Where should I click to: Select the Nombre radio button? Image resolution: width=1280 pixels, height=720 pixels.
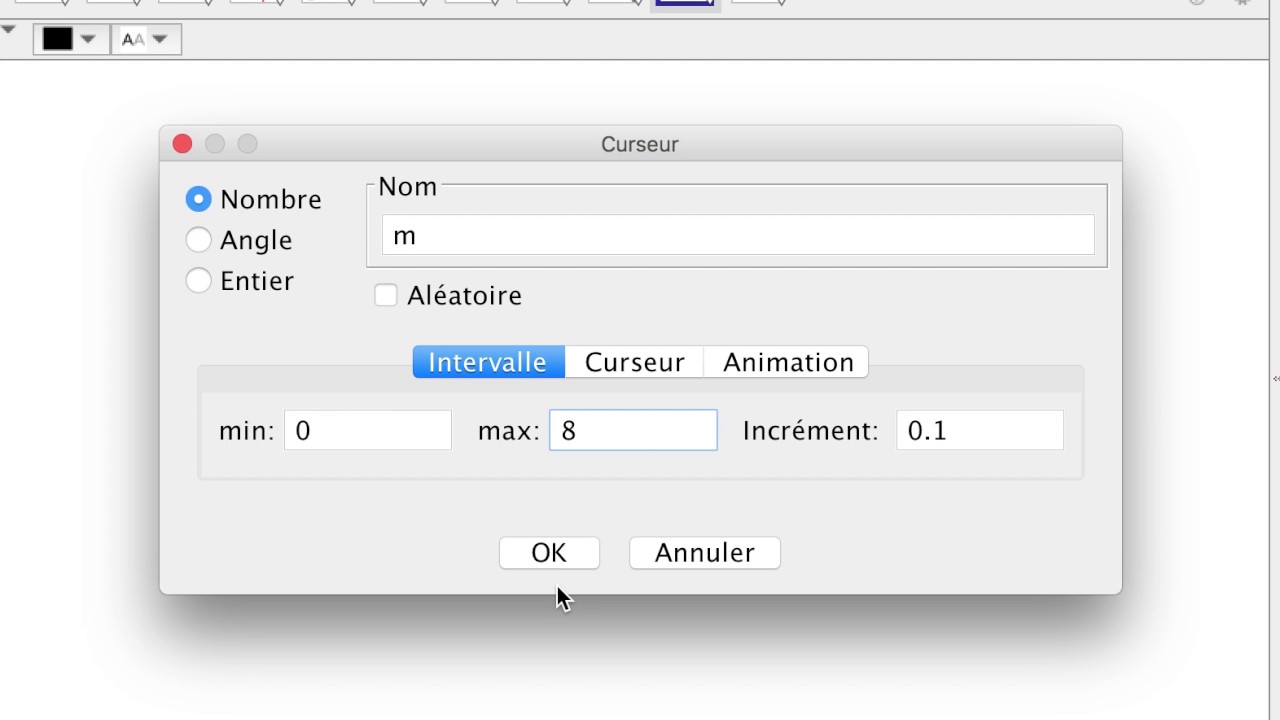(199, 199)
